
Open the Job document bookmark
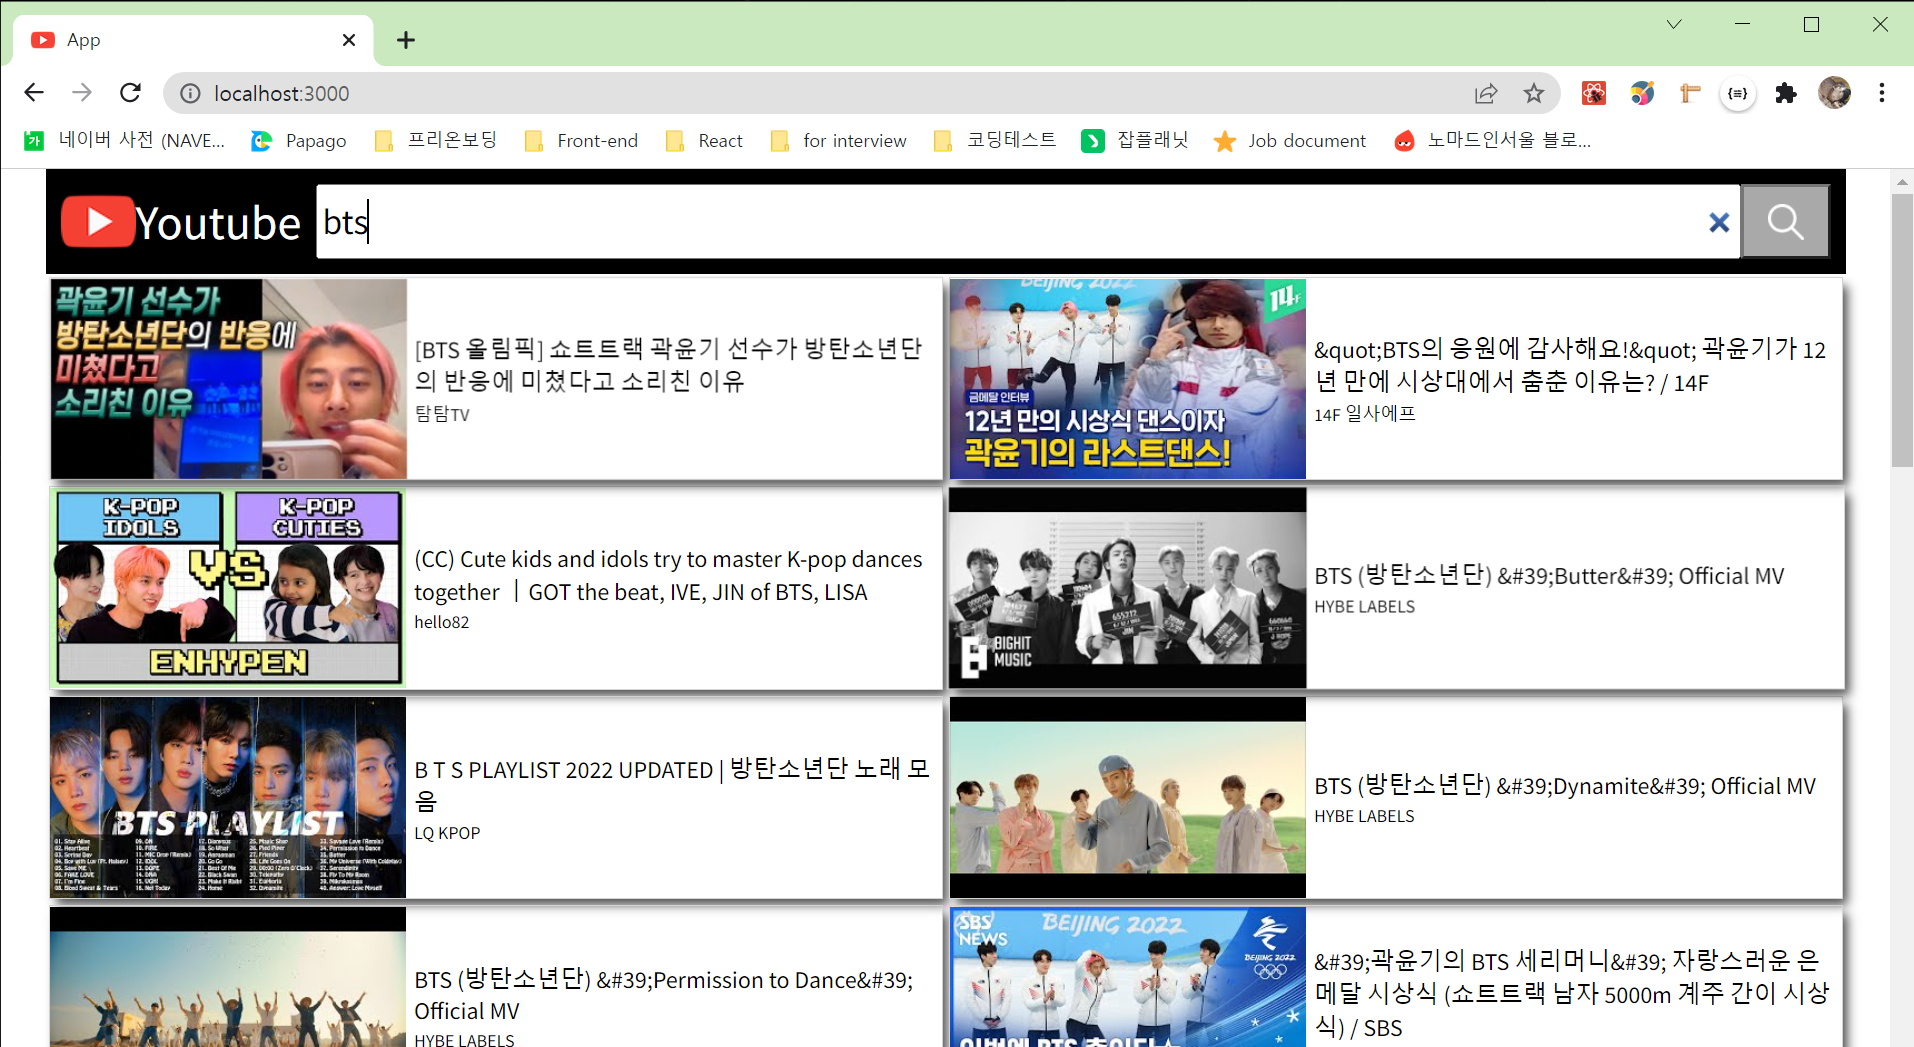[x=1289, y=140]
